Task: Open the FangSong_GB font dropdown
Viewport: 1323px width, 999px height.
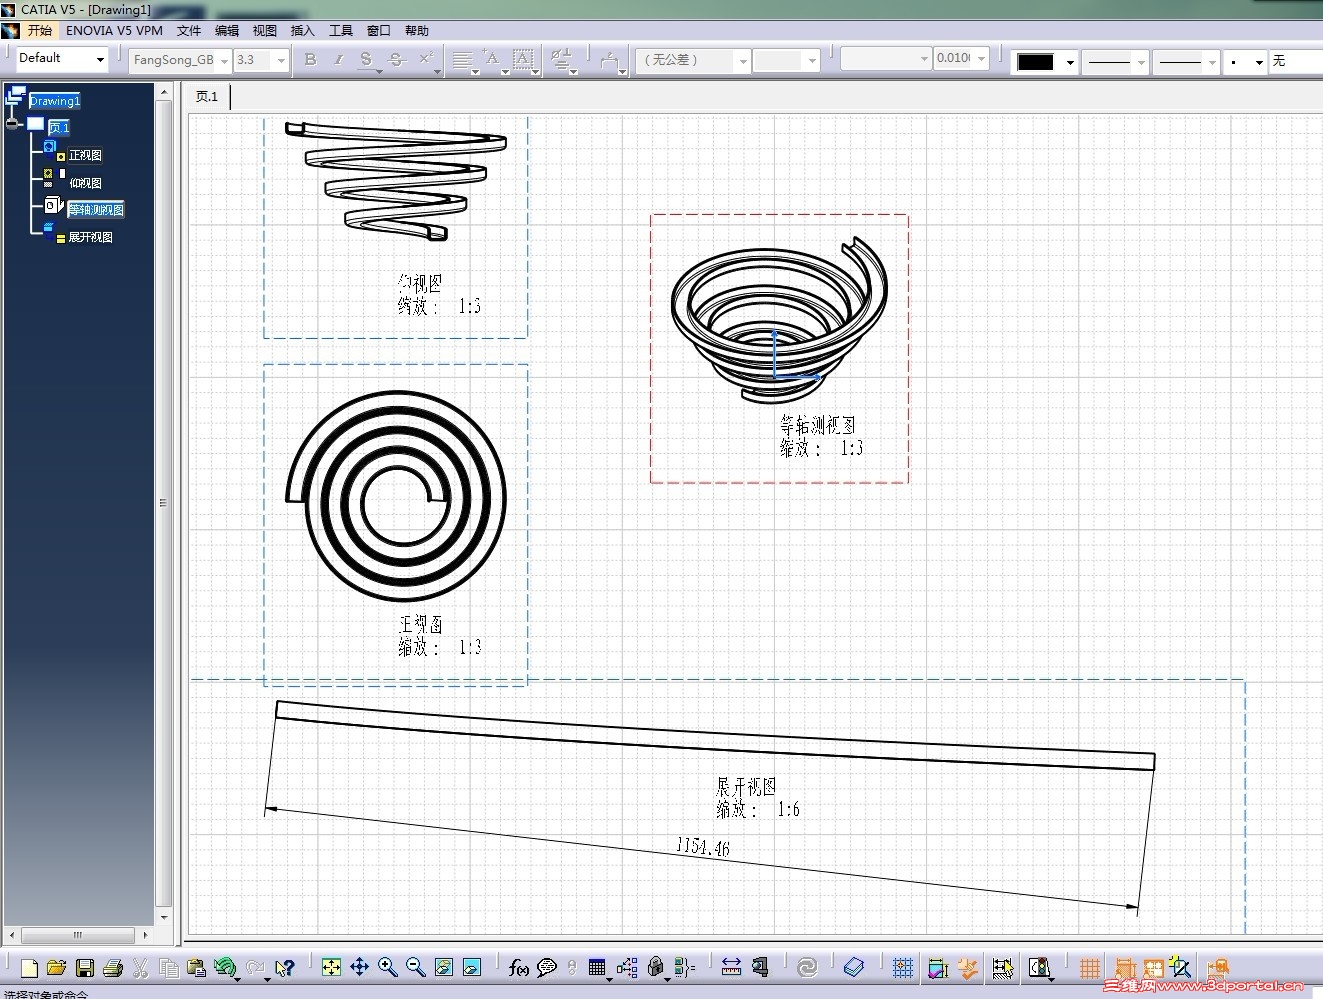Action: tap(224, 61)
